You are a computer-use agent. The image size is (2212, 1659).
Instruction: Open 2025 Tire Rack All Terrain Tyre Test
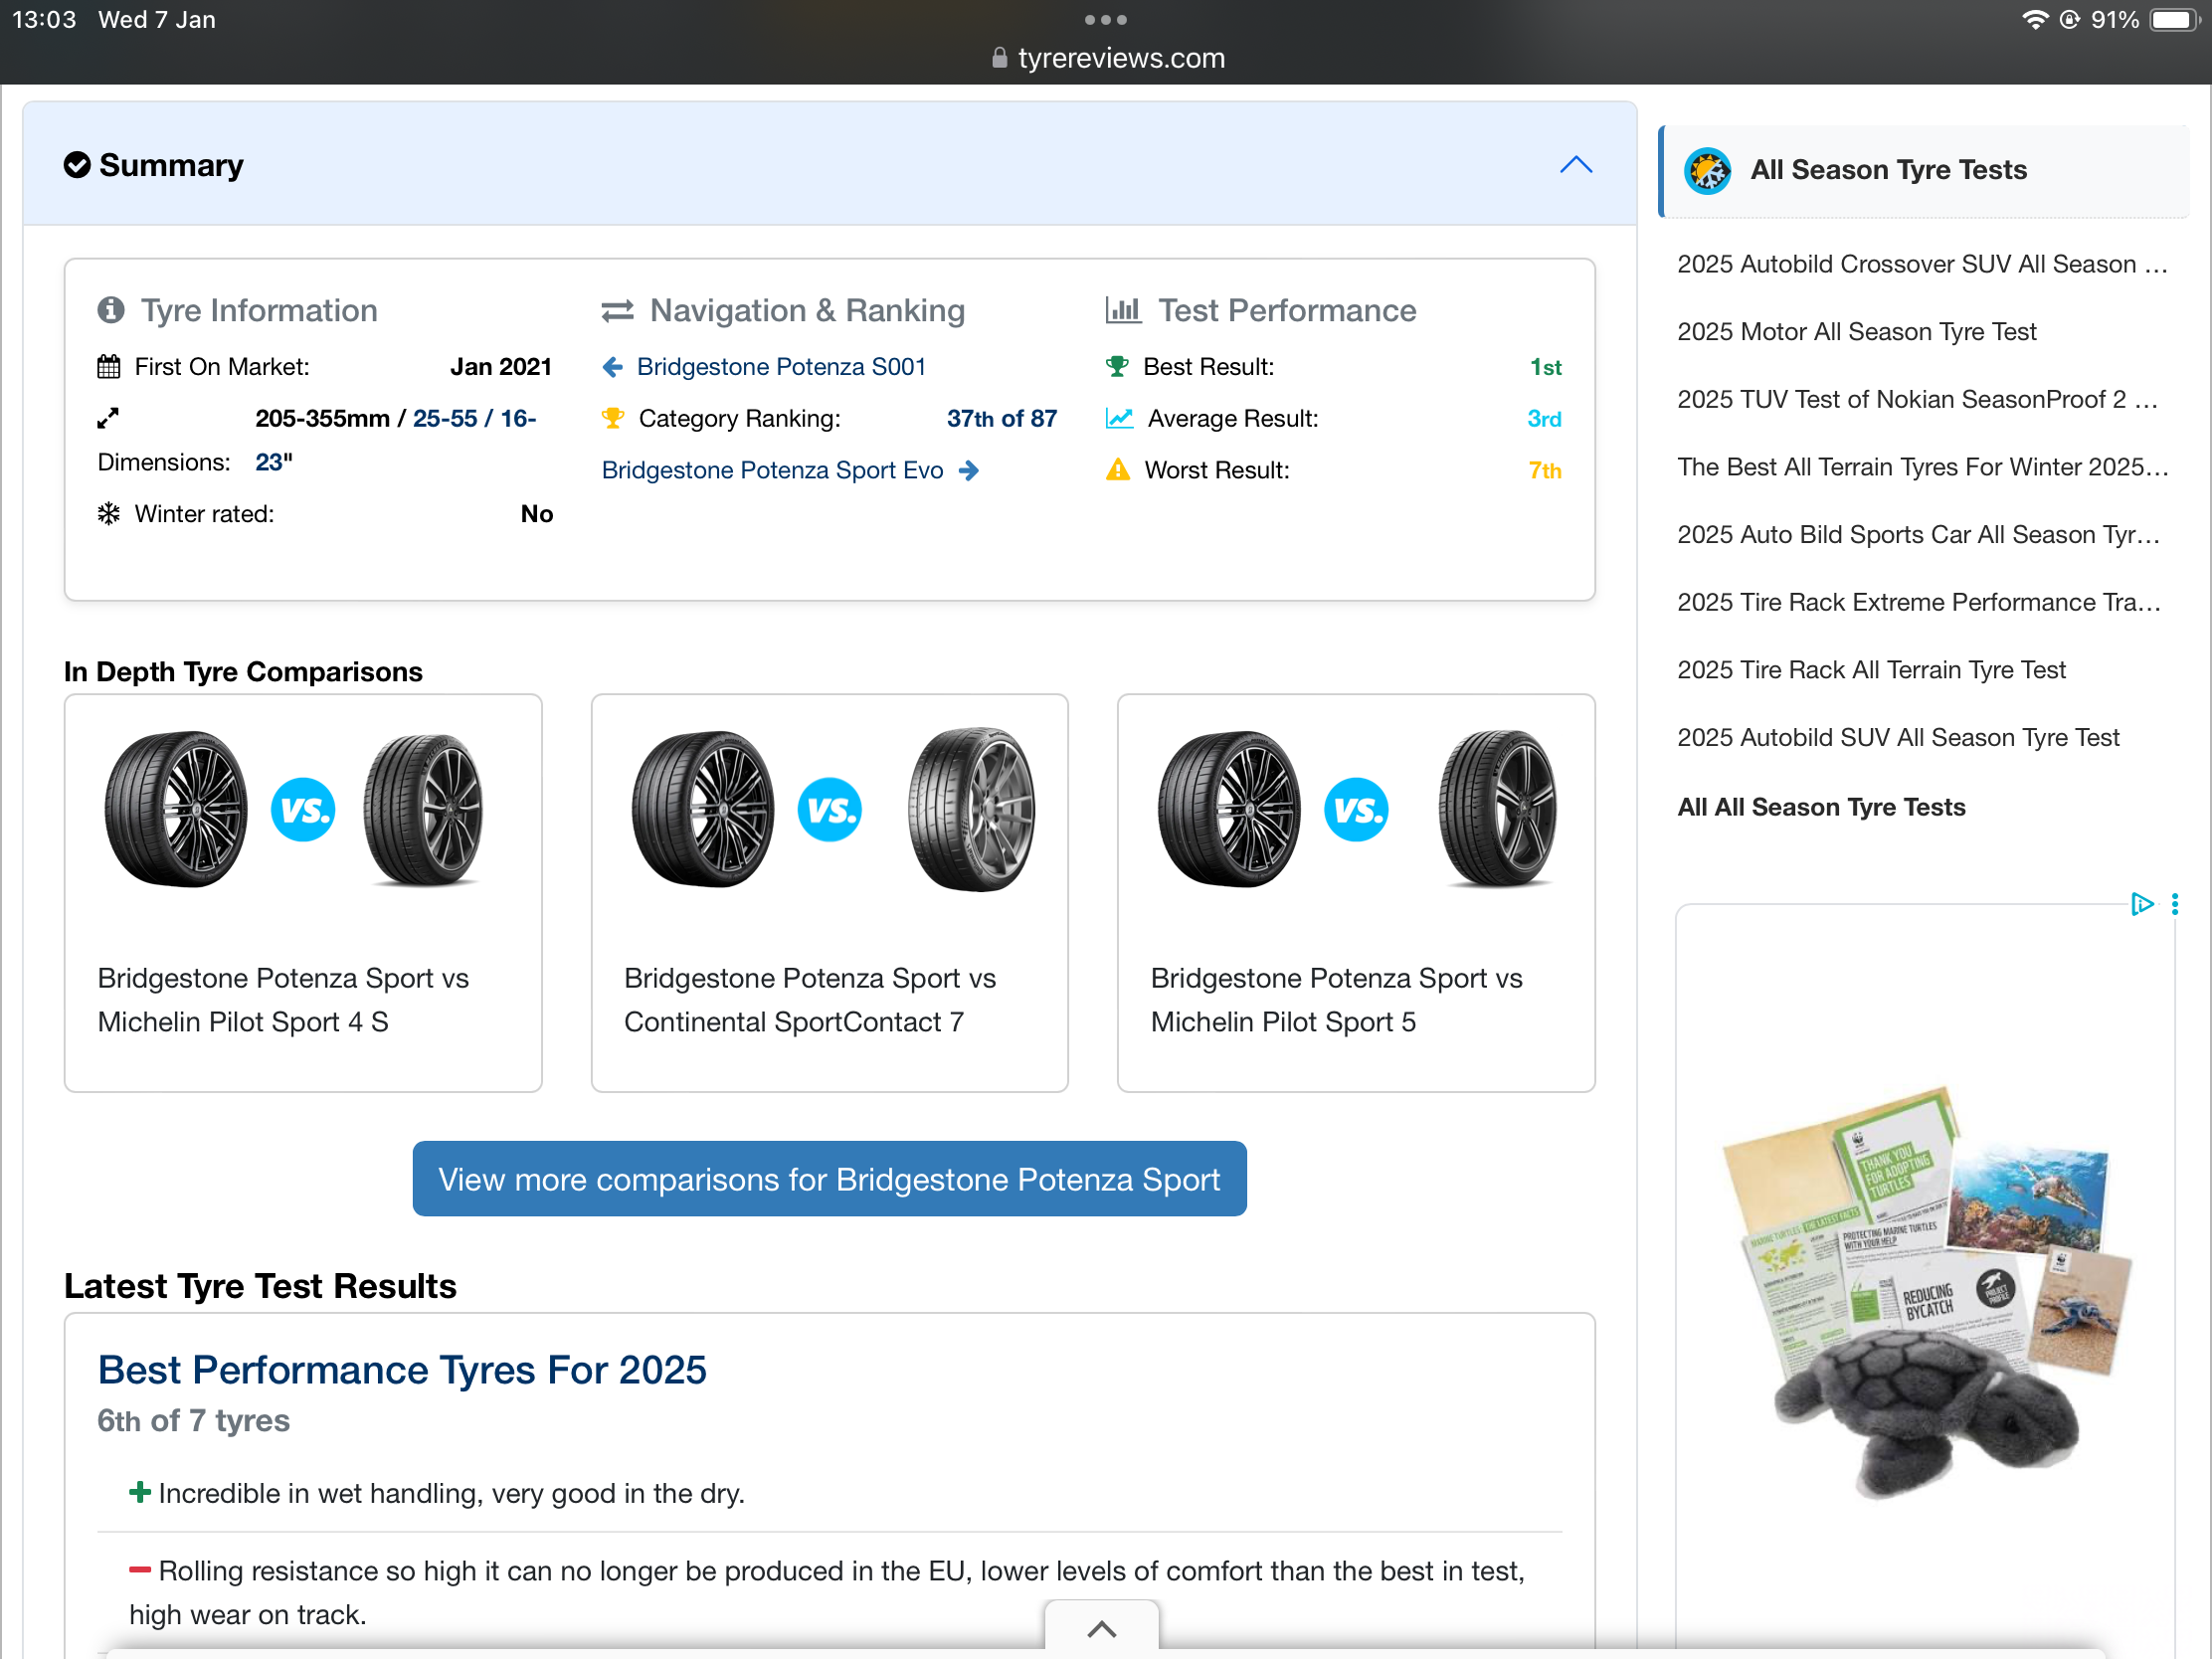[x=1870, y=669]
